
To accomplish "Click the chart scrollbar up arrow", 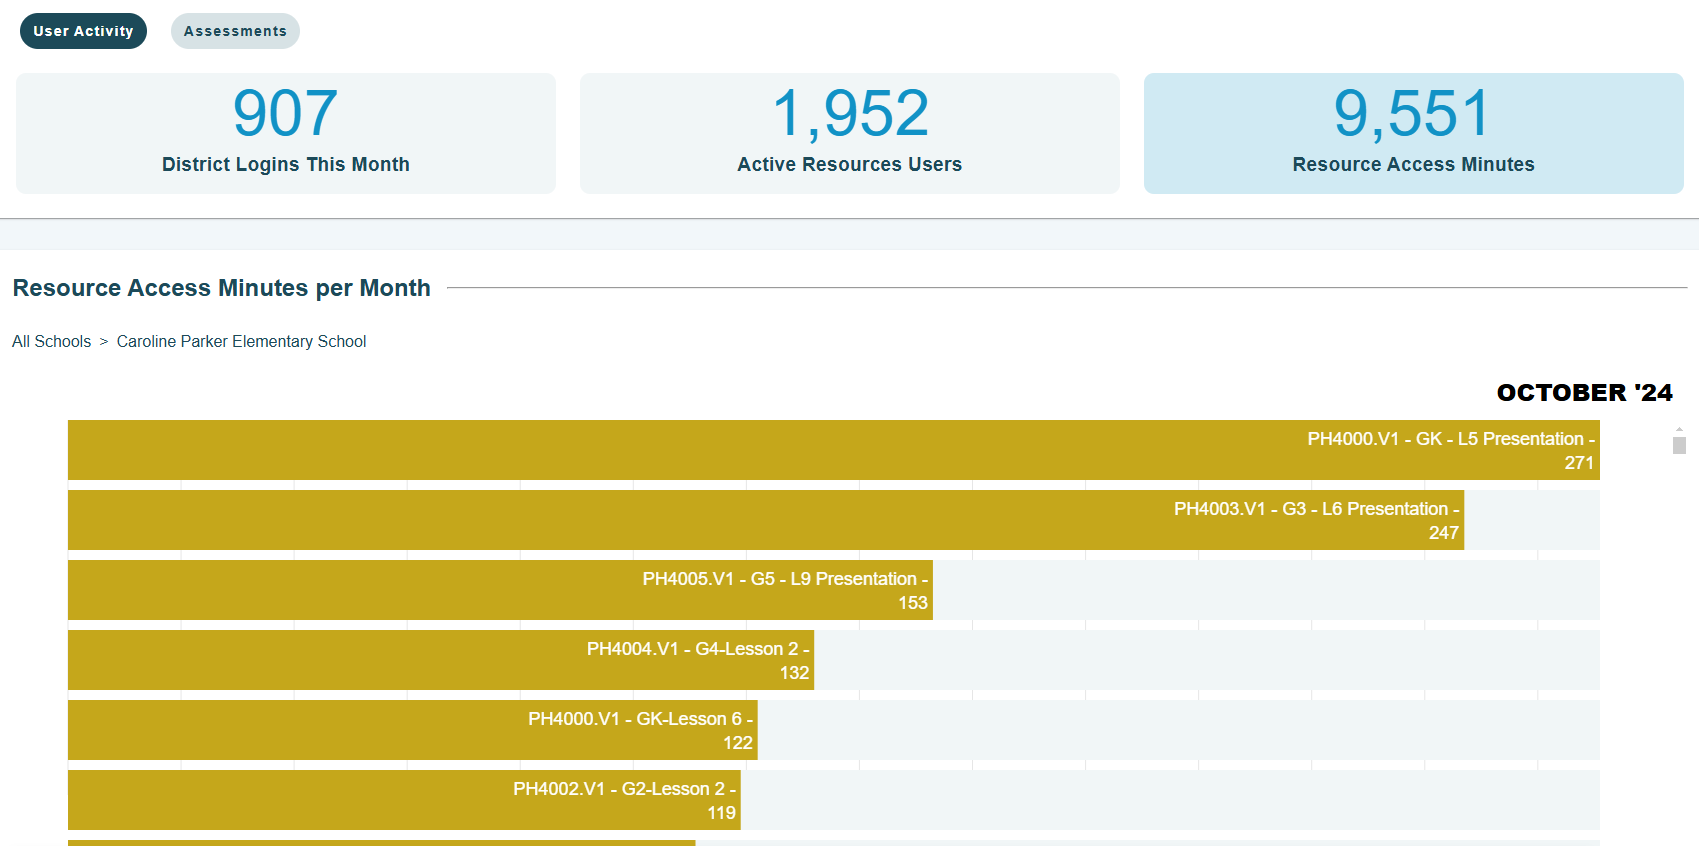I will point(1679,429).
